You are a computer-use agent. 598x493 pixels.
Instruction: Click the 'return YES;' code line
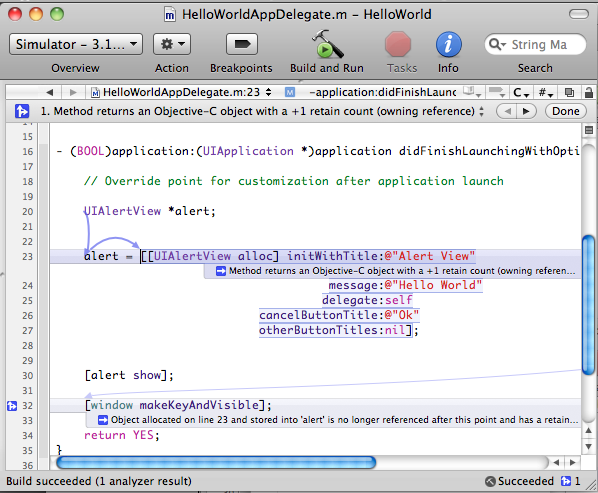[122, 435]
